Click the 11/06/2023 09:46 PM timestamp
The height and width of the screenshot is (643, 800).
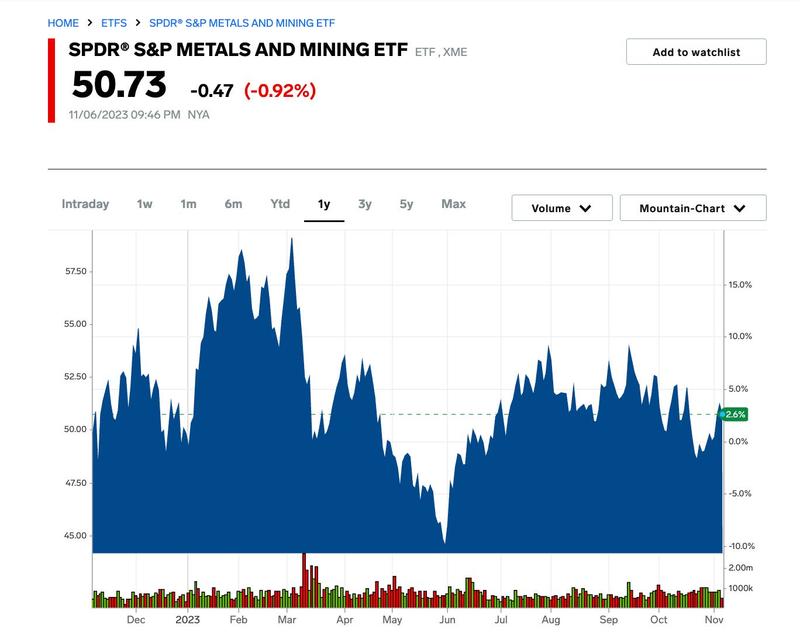124,115
